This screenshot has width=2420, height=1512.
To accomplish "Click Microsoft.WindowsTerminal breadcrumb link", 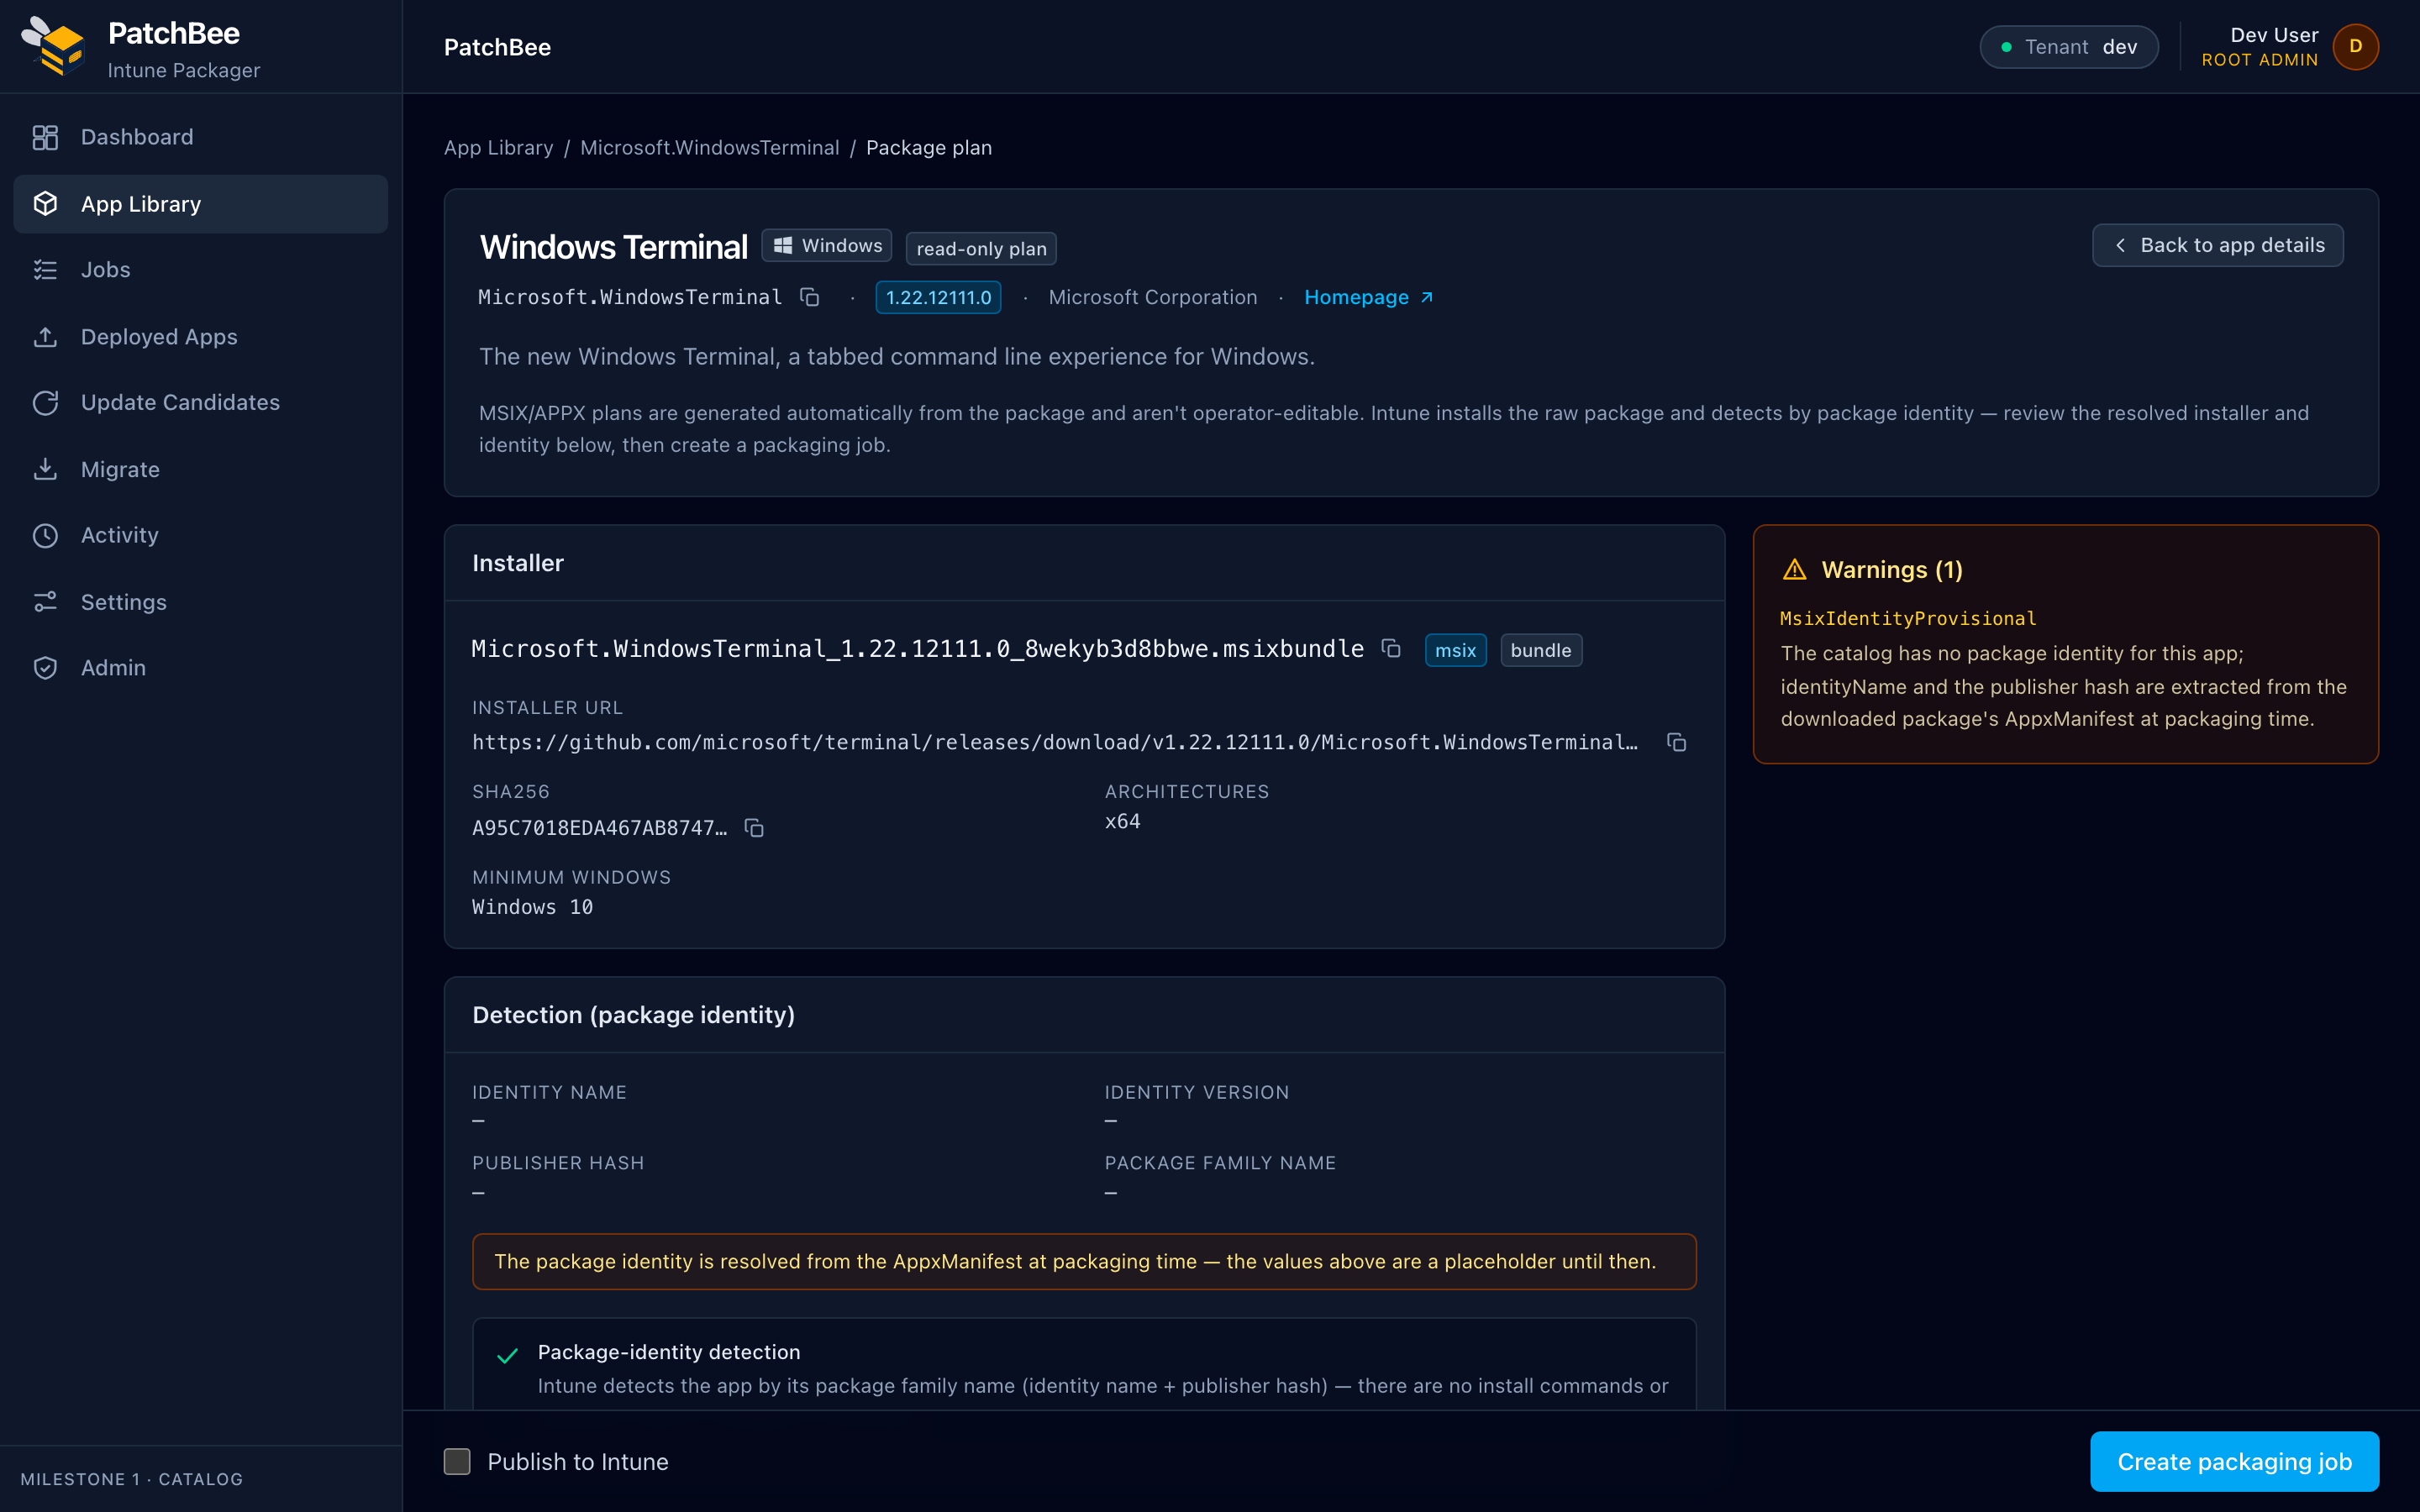I will coord(709,148).
